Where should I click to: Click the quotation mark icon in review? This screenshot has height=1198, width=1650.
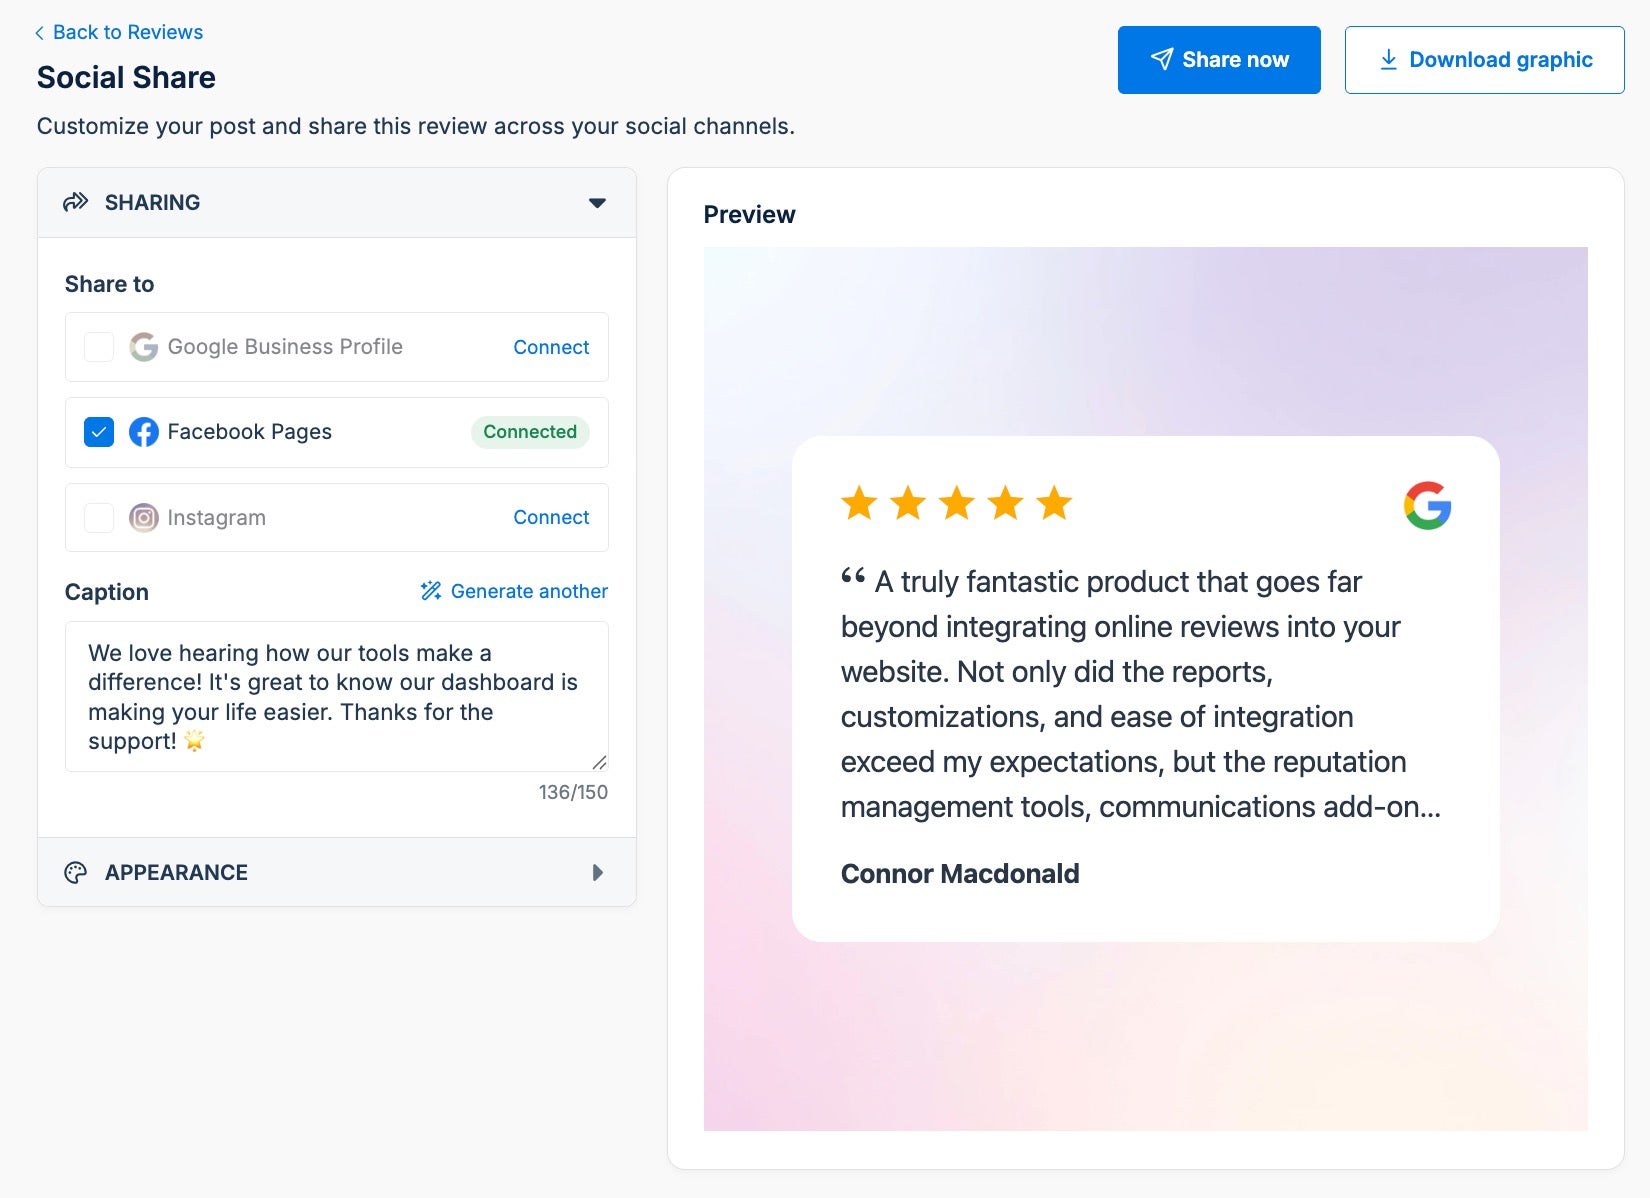pyautogui.click(x=853, y=576)
